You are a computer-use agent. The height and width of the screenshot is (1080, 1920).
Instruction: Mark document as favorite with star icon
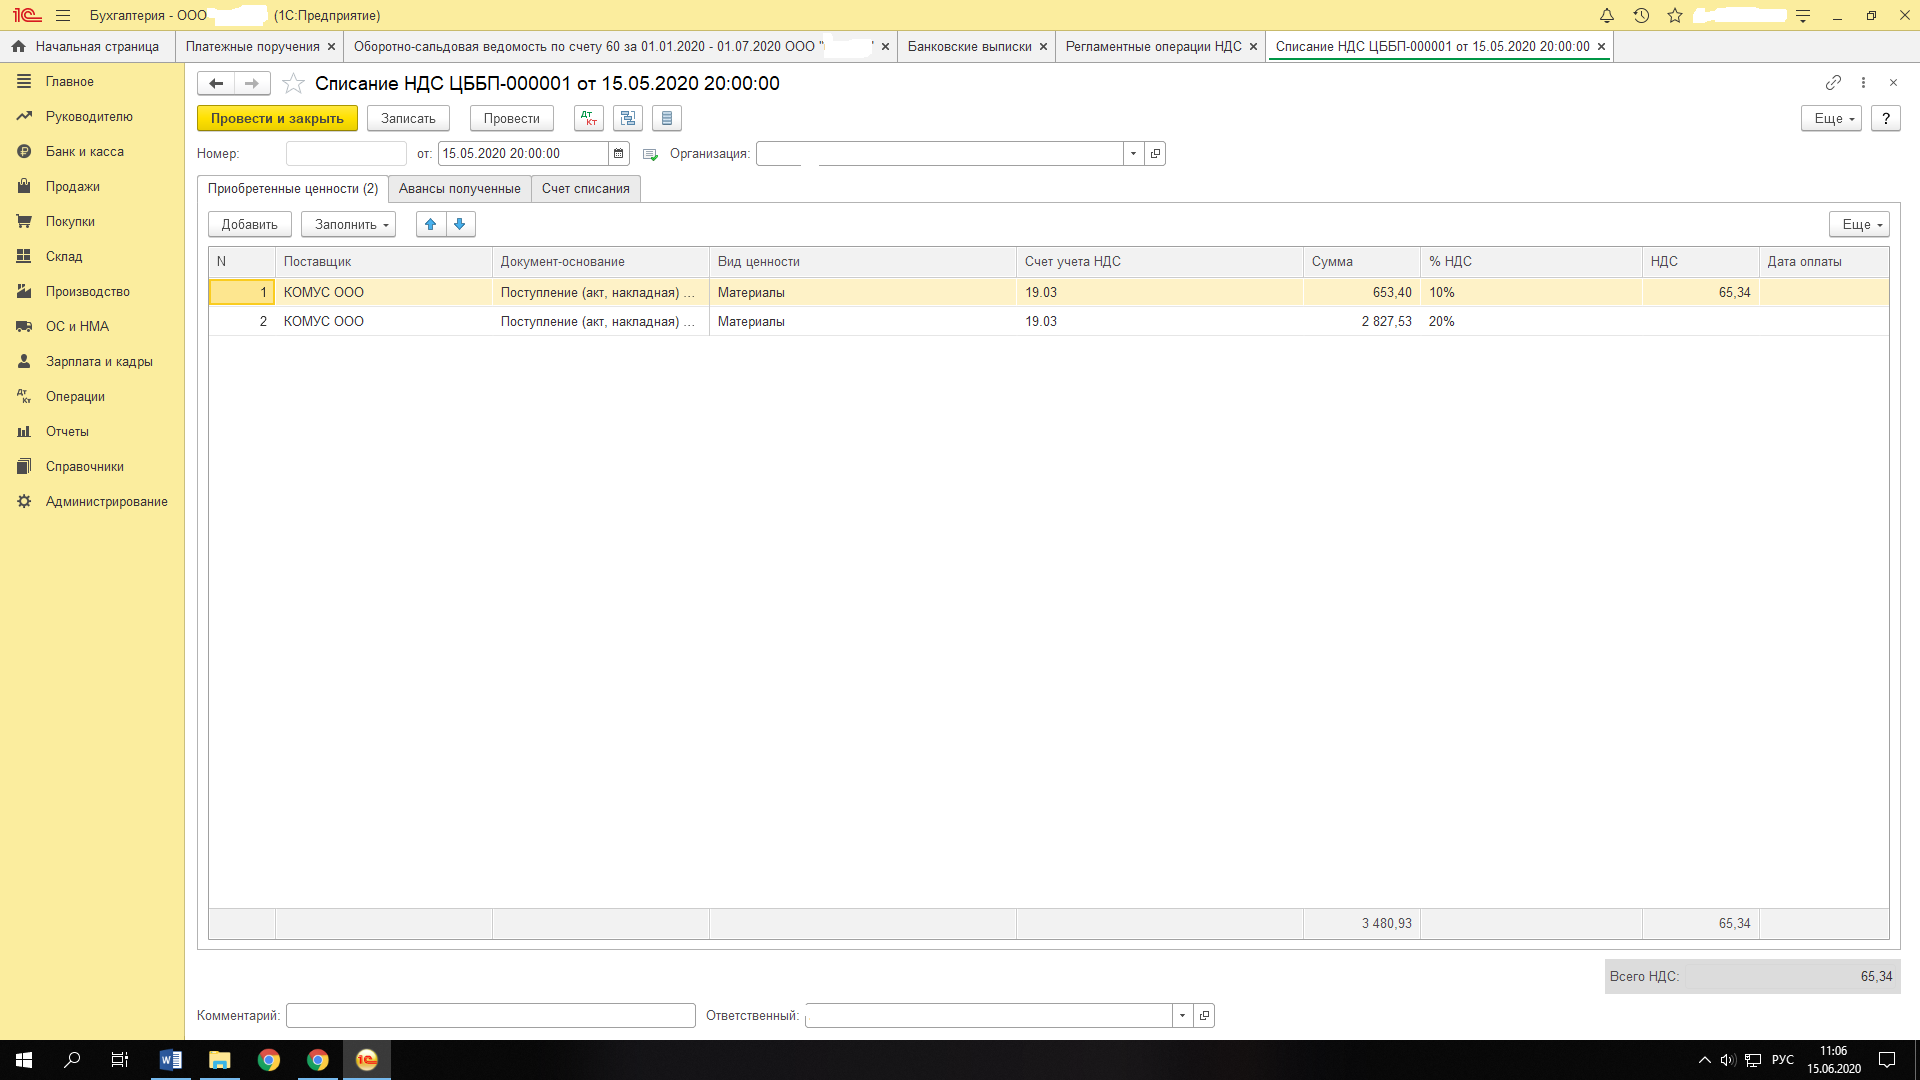coord(293,83)
